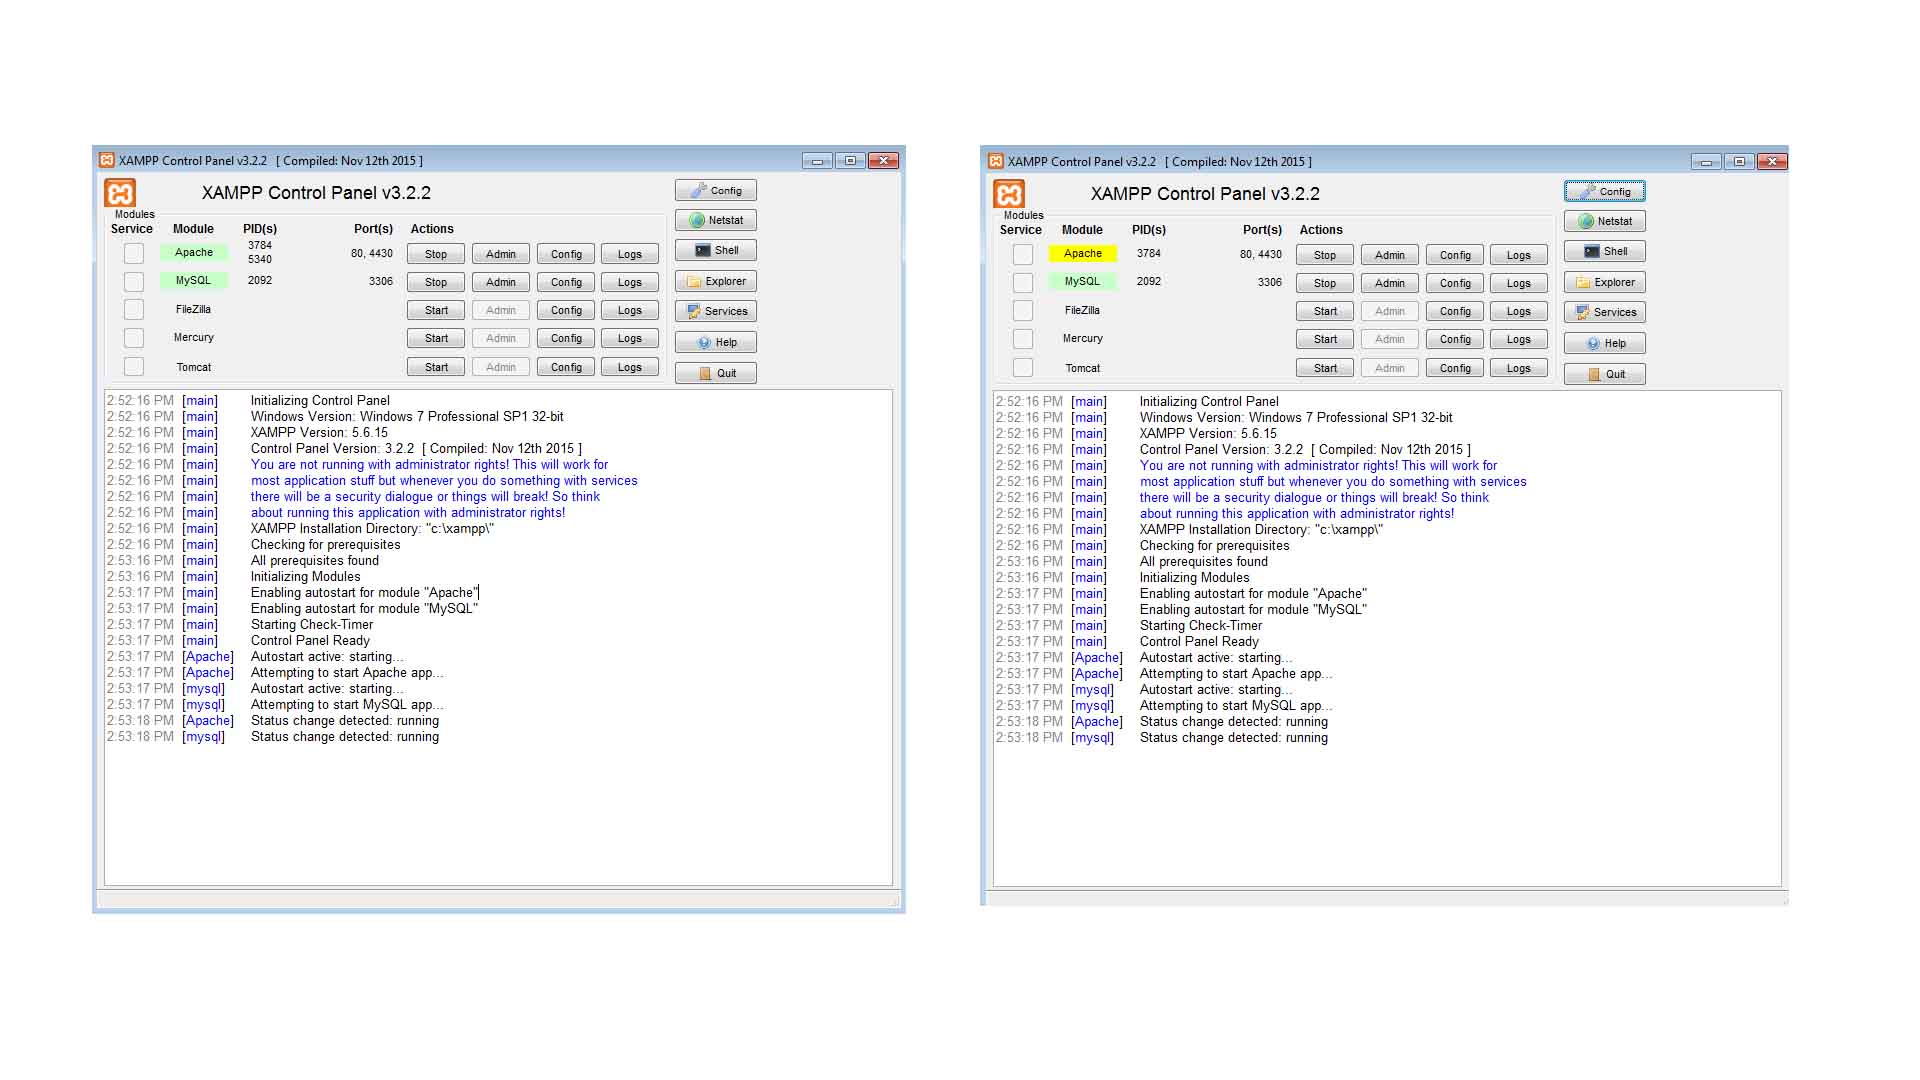The image size is (1920, 1080).
Task: Click the "Starting Check-Timer" log line in the right window
Action: [1201, 625]
